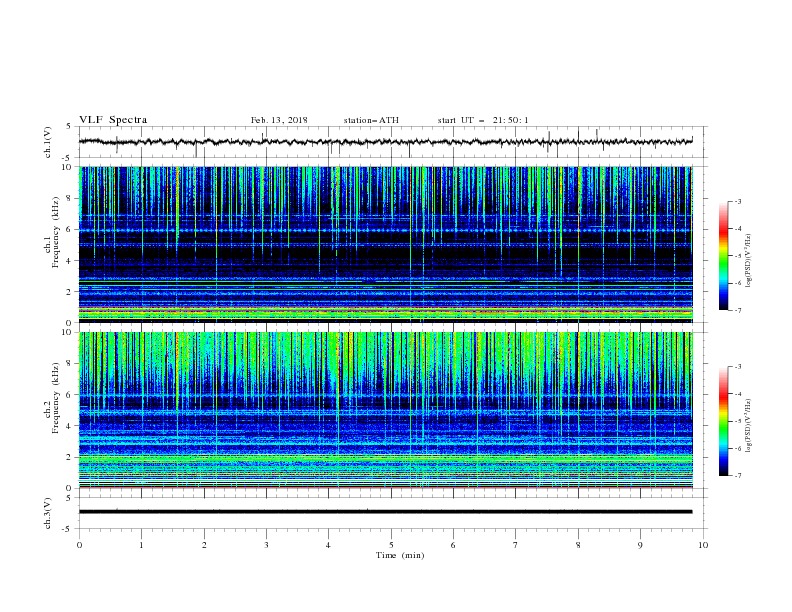Click time axis tick label "4"

pyautogui.click(x=328, y=545)
